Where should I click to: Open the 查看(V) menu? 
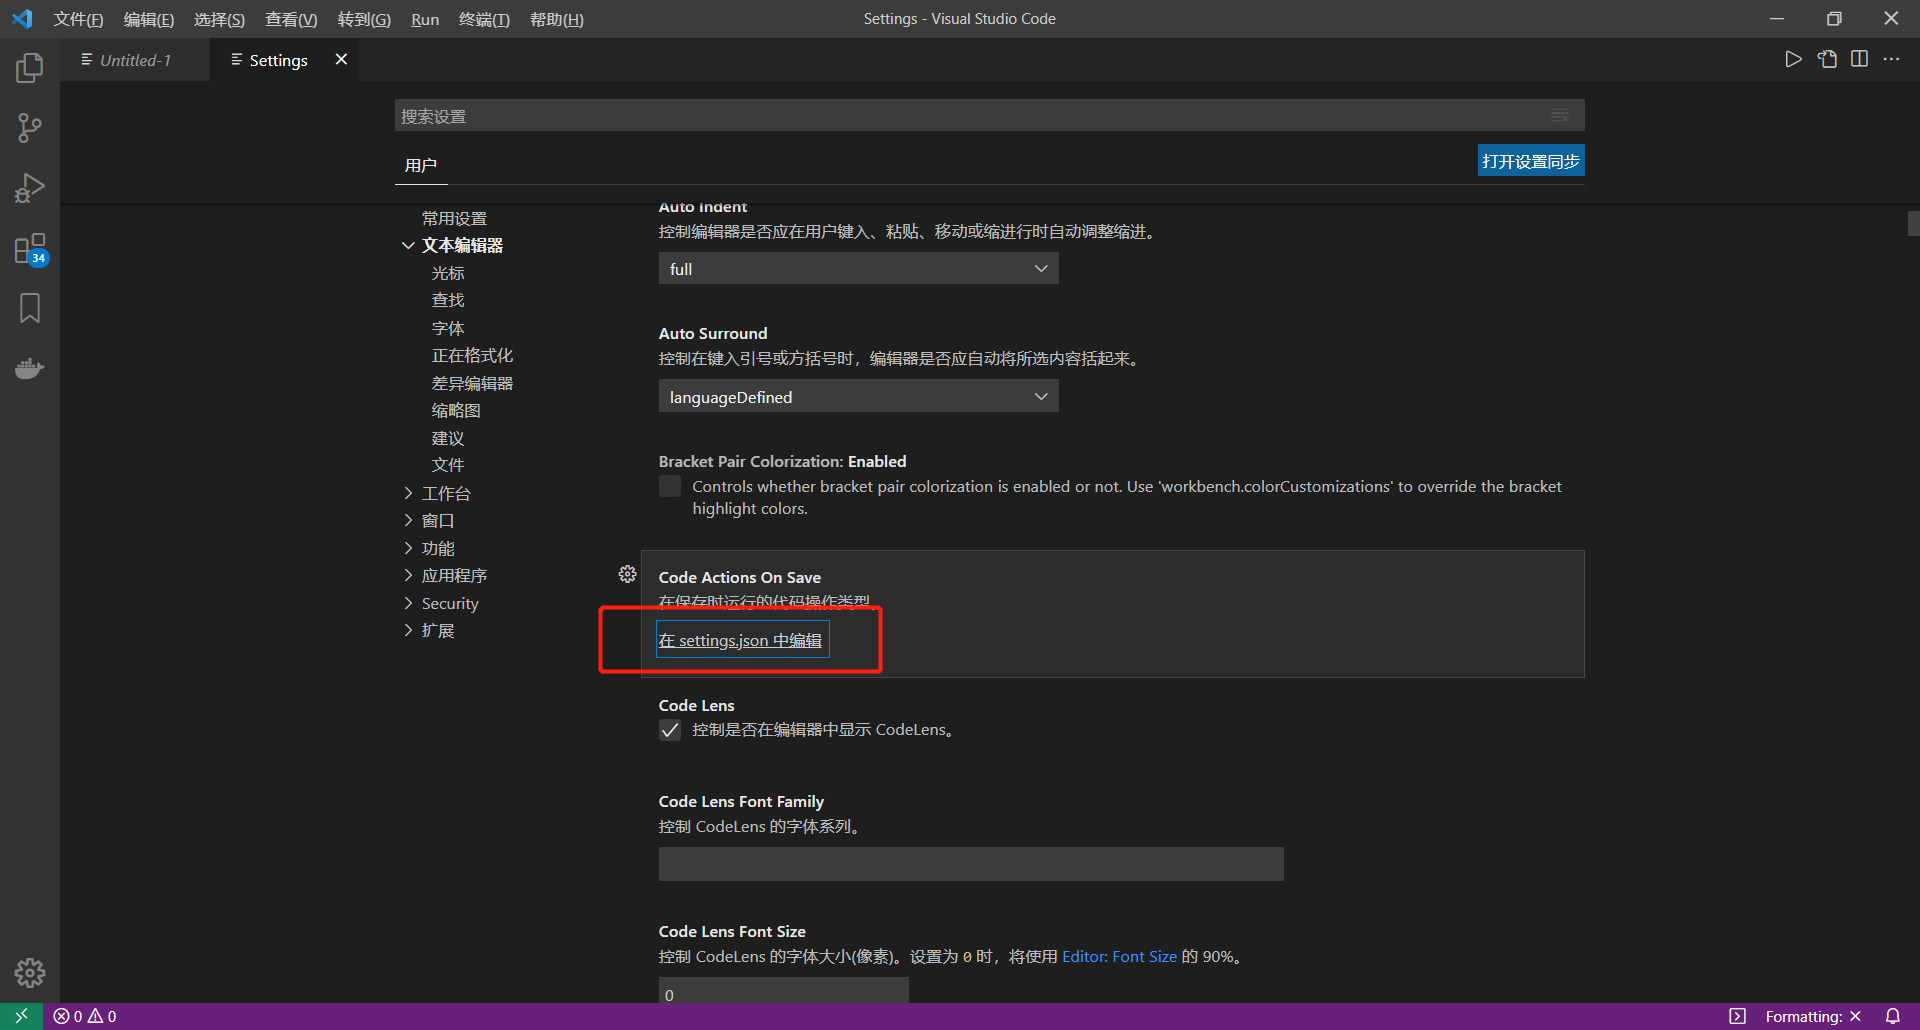tap(291, 19)
